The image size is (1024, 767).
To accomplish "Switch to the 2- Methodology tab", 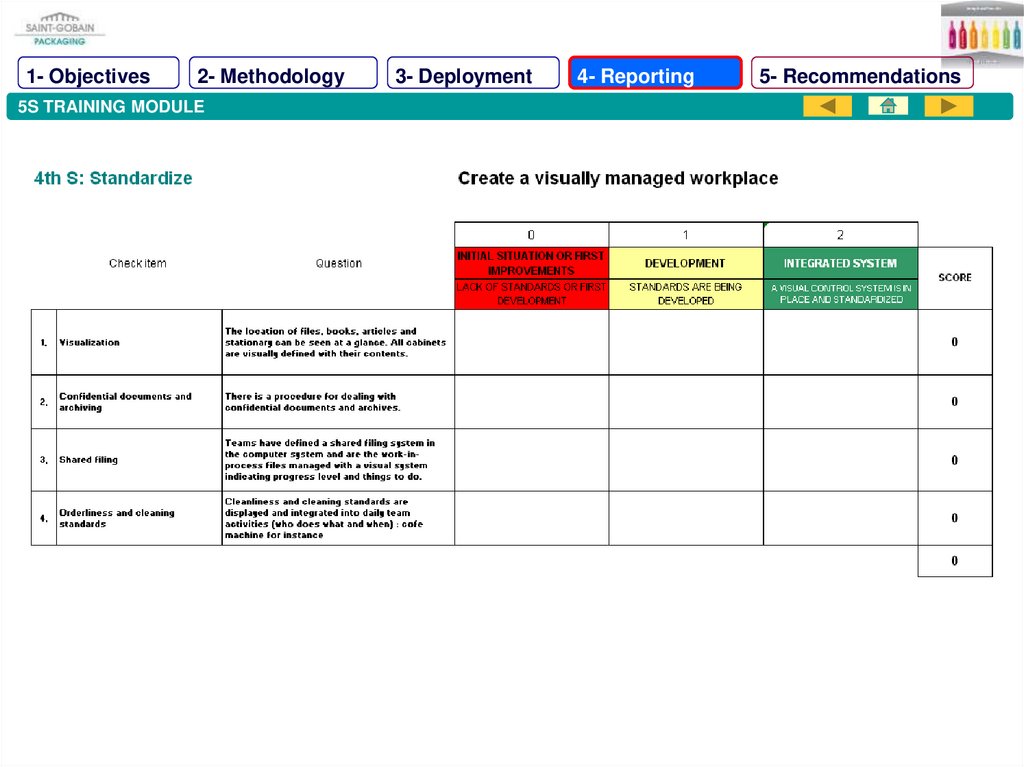I will 283,76.
